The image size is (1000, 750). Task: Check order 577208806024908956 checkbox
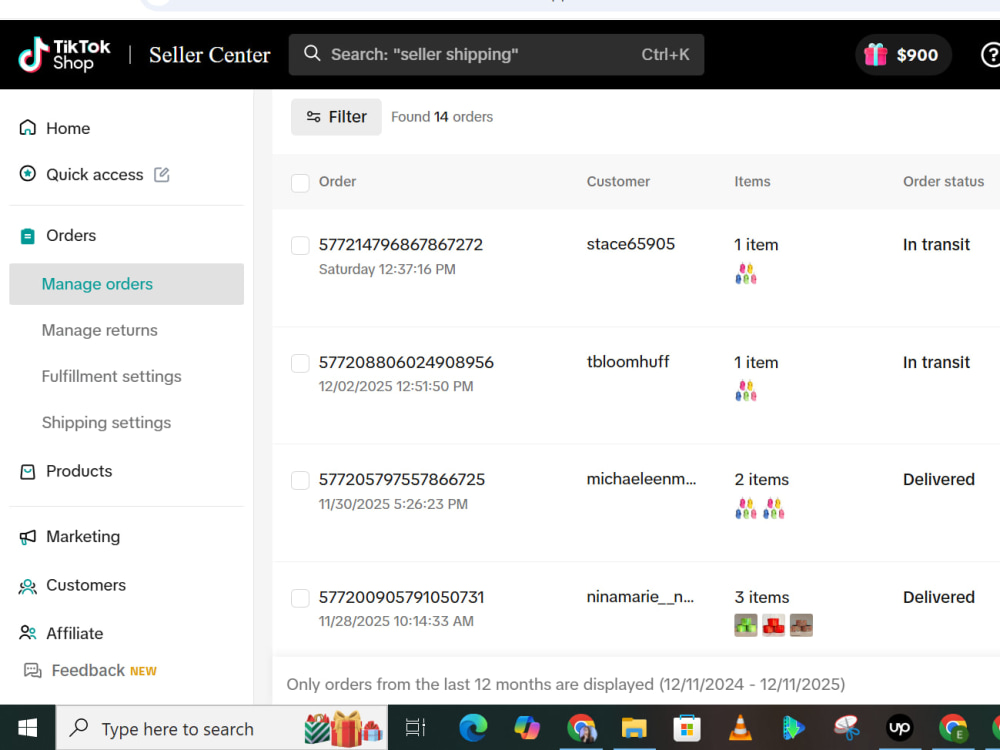point(300,363)
